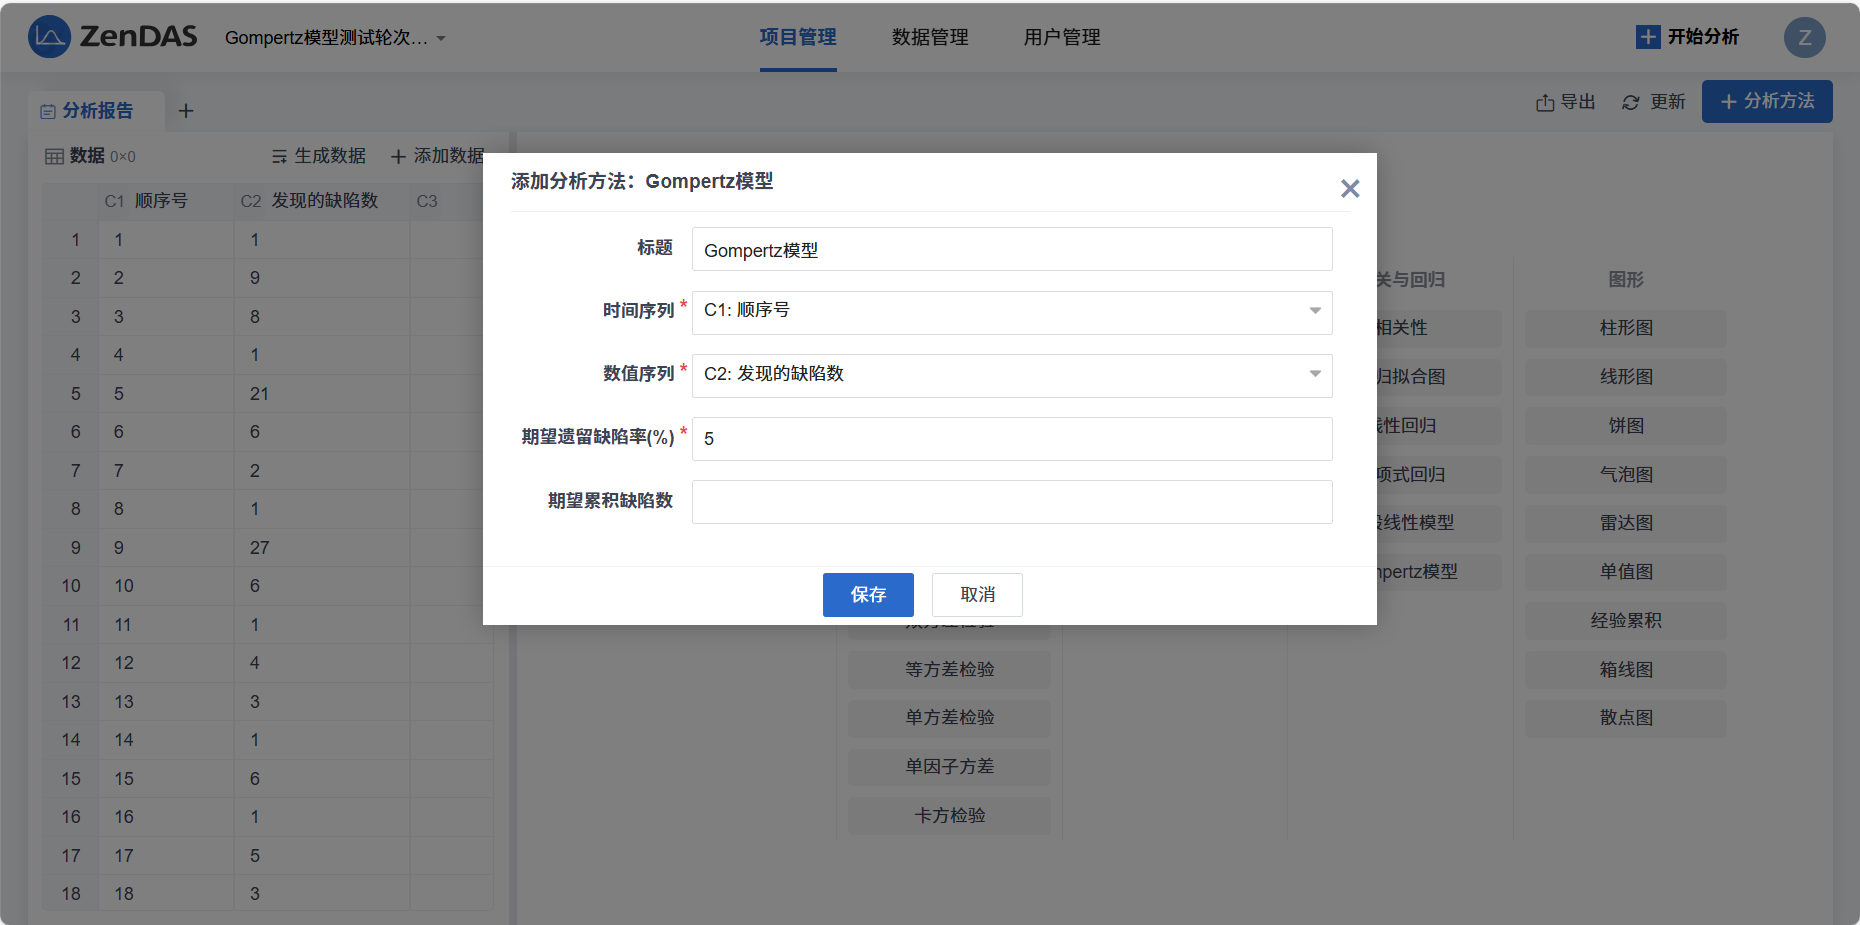Click the 标题 input field
Screen dimensions: 1860x925
(x=1011, y=250)
